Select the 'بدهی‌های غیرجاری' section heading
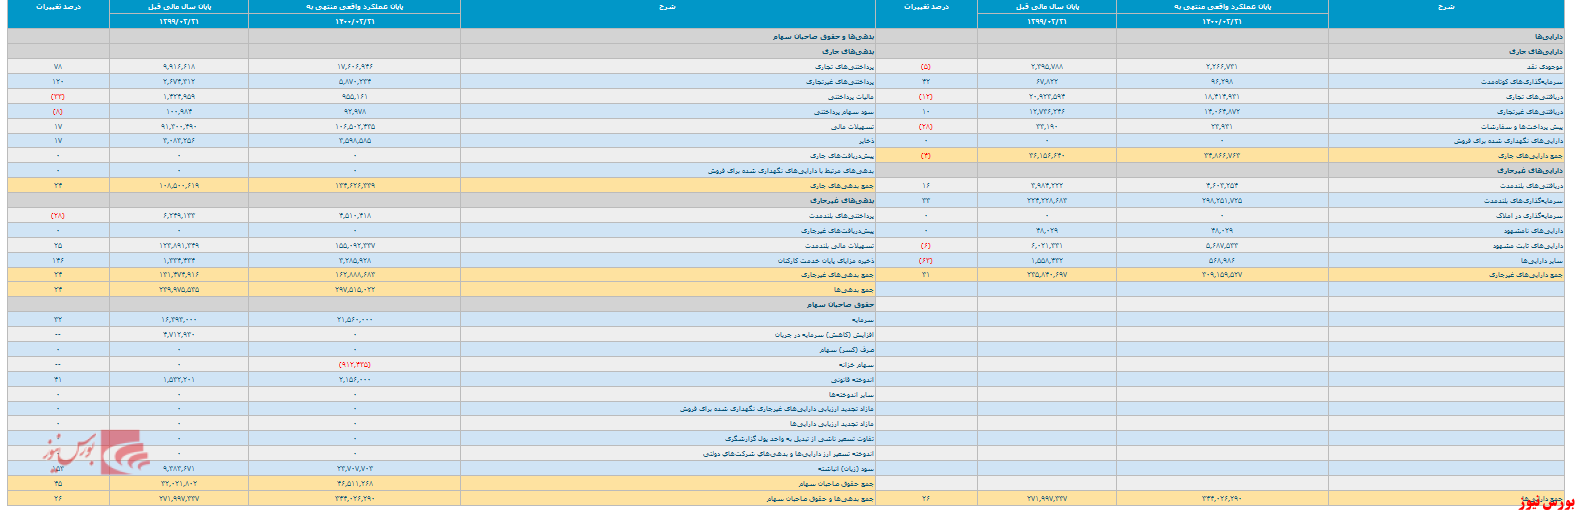The height and width of the screenshot is (514, 1578). point(842,200)
